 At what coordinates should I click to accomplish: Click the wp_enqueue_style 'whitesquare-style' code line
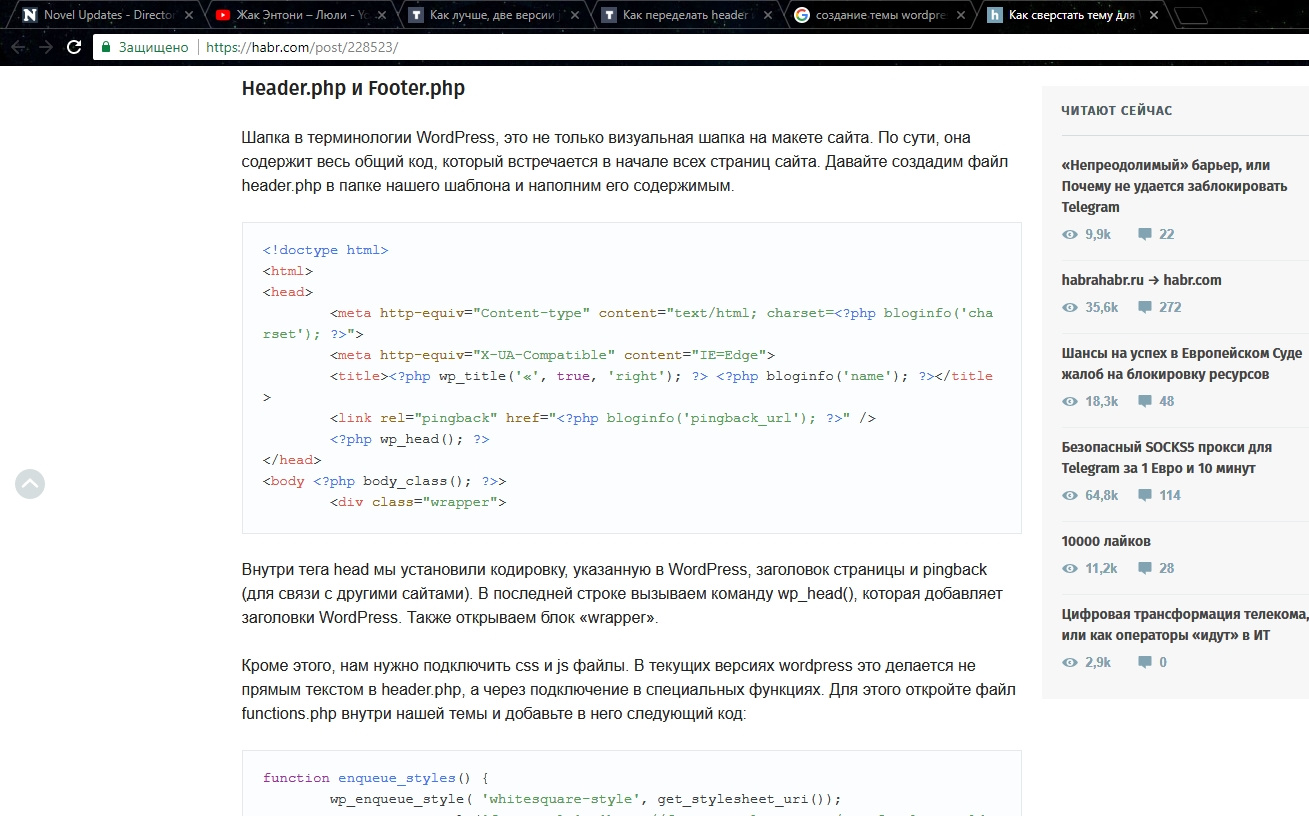586,799
